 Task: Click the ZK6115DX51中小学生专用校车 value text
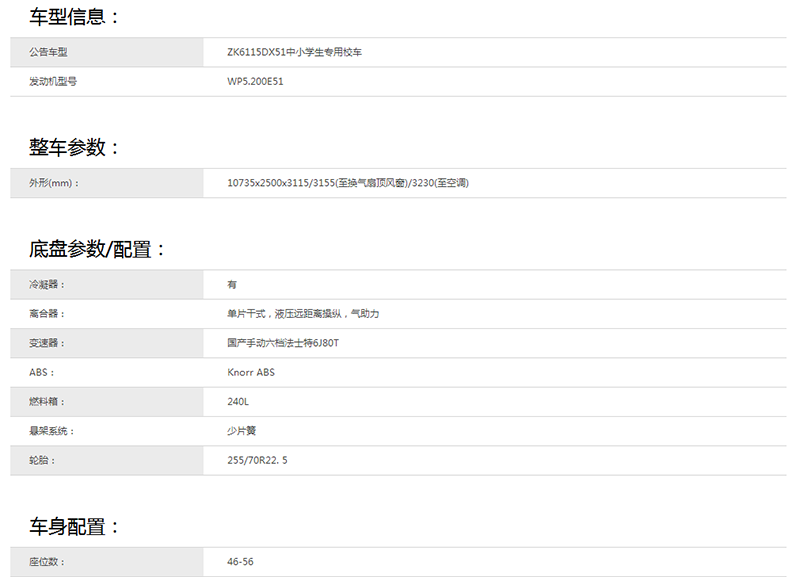tap(295, 52)
